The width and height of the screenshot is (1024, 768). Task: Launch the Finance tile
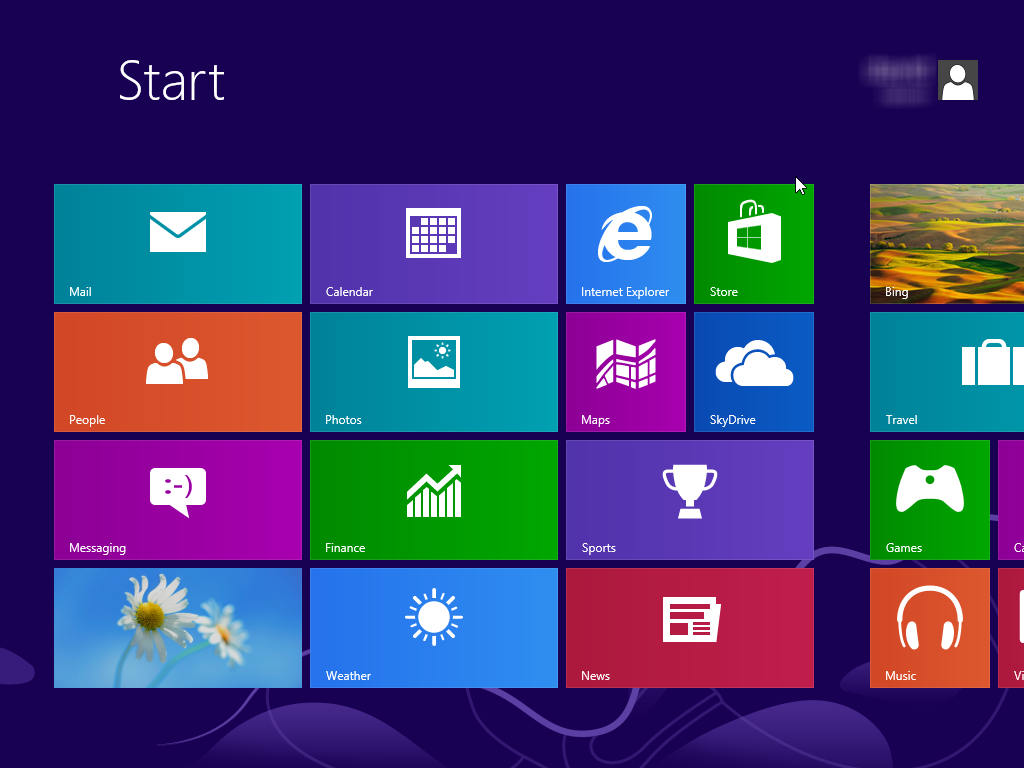[434, 500]
